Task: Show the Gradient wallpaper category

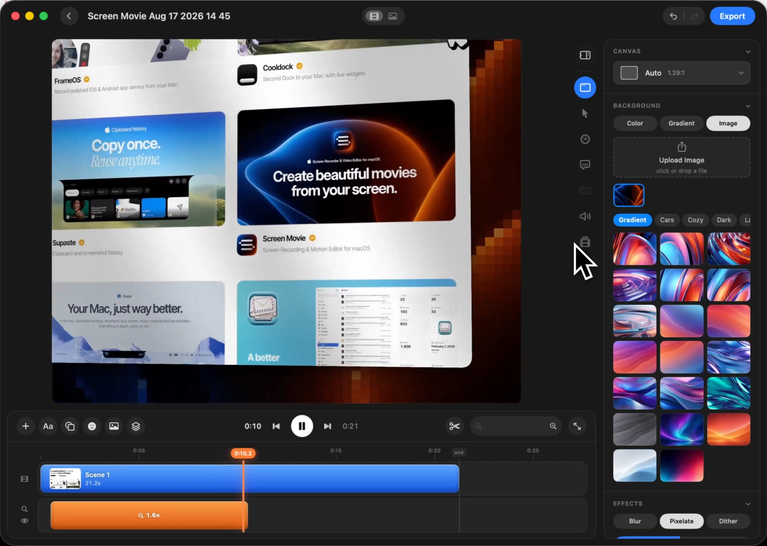Action: (632, 220)
